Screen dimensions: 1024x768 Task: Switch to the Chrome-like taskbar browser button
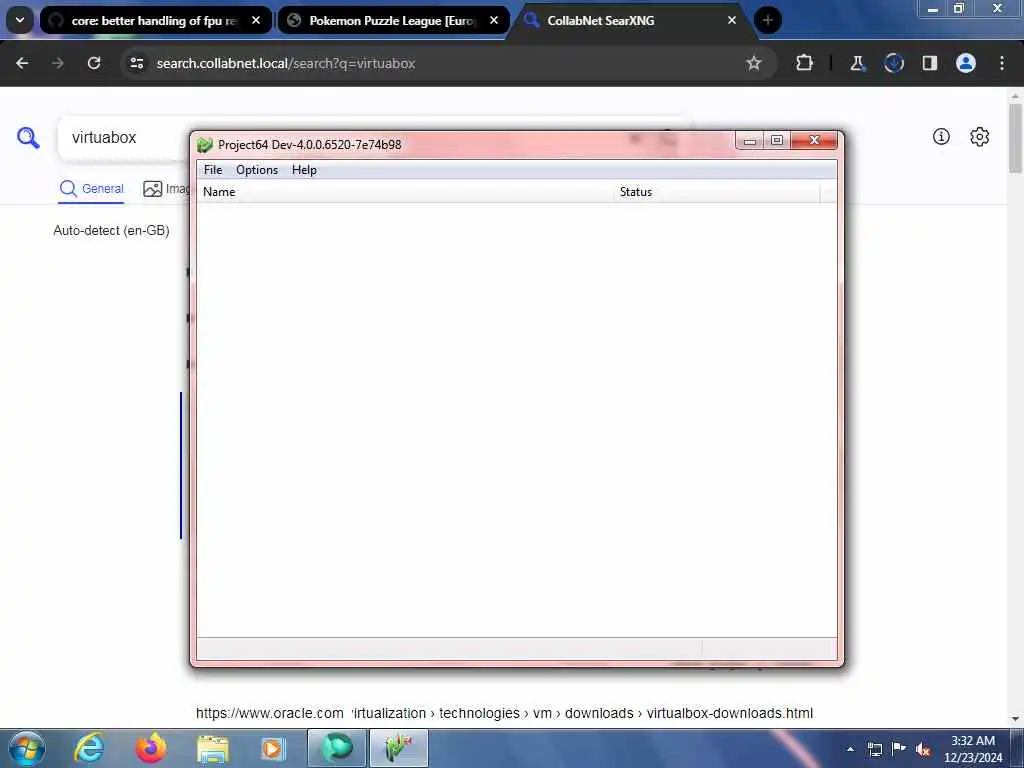[337, 748]
